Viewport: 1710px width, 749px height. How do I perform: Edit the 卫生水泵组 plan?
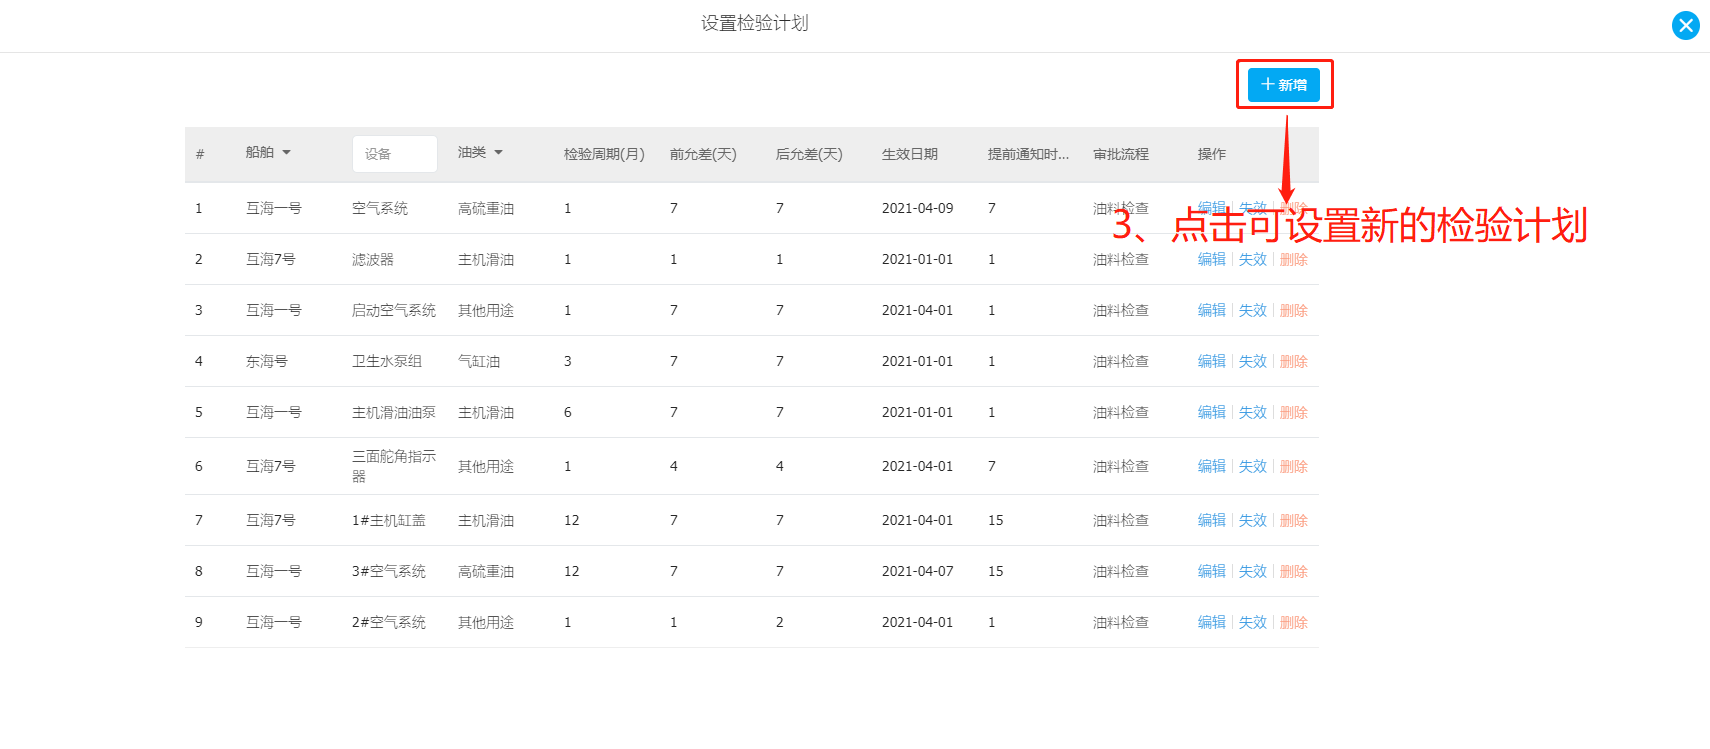(x=1211, y=361)
